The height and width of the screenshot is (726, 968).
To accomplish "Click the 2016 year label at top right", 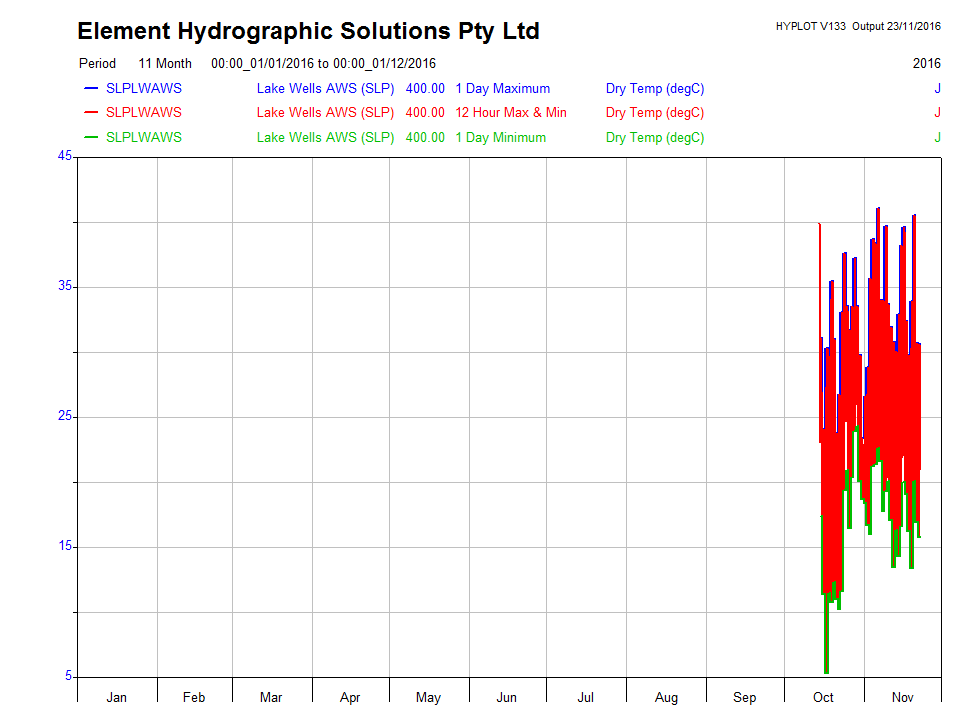I will click(x=926, y=63).
